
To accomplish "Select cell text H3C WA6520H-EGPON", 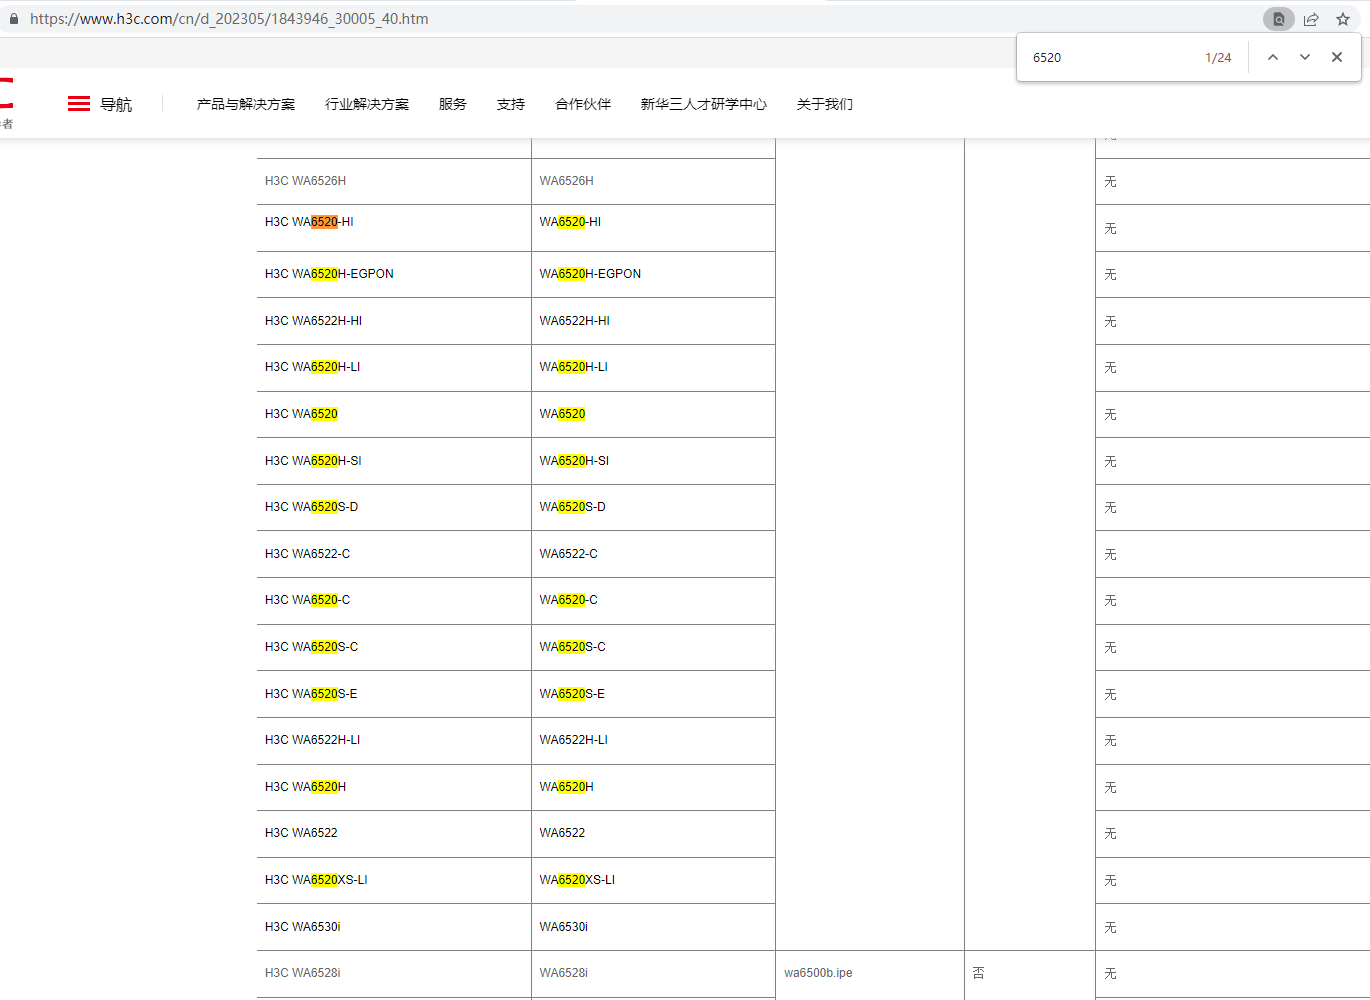I will click(329, 274).
